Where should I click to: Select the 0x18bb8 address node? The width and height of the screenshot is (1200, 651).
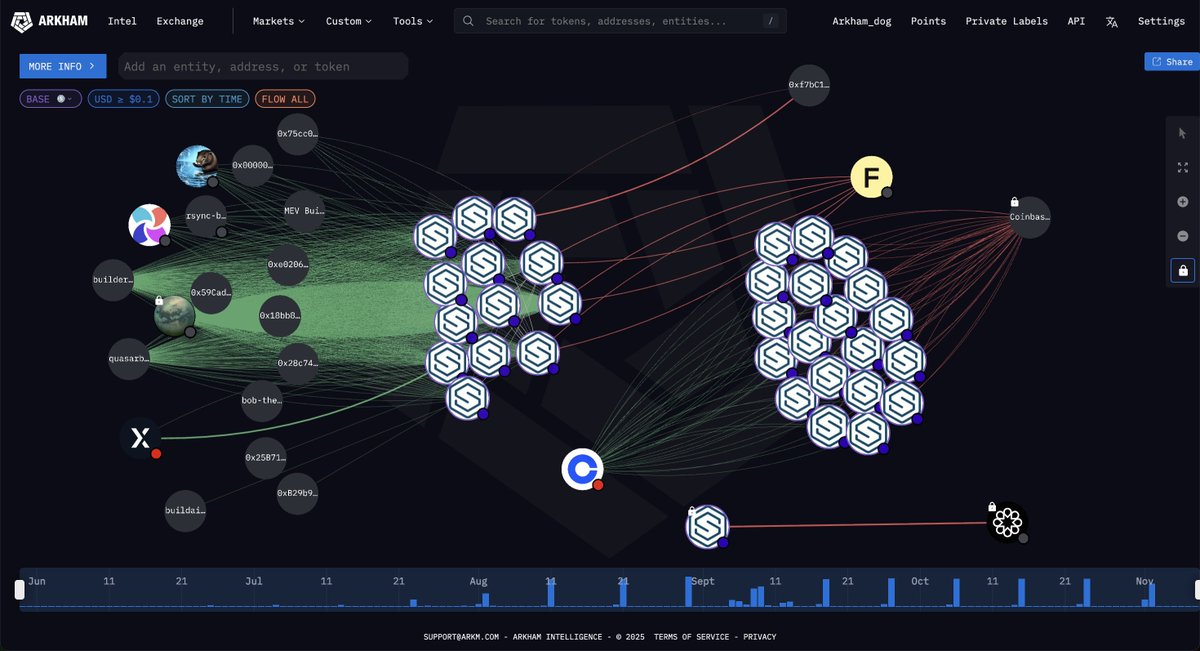279,316
